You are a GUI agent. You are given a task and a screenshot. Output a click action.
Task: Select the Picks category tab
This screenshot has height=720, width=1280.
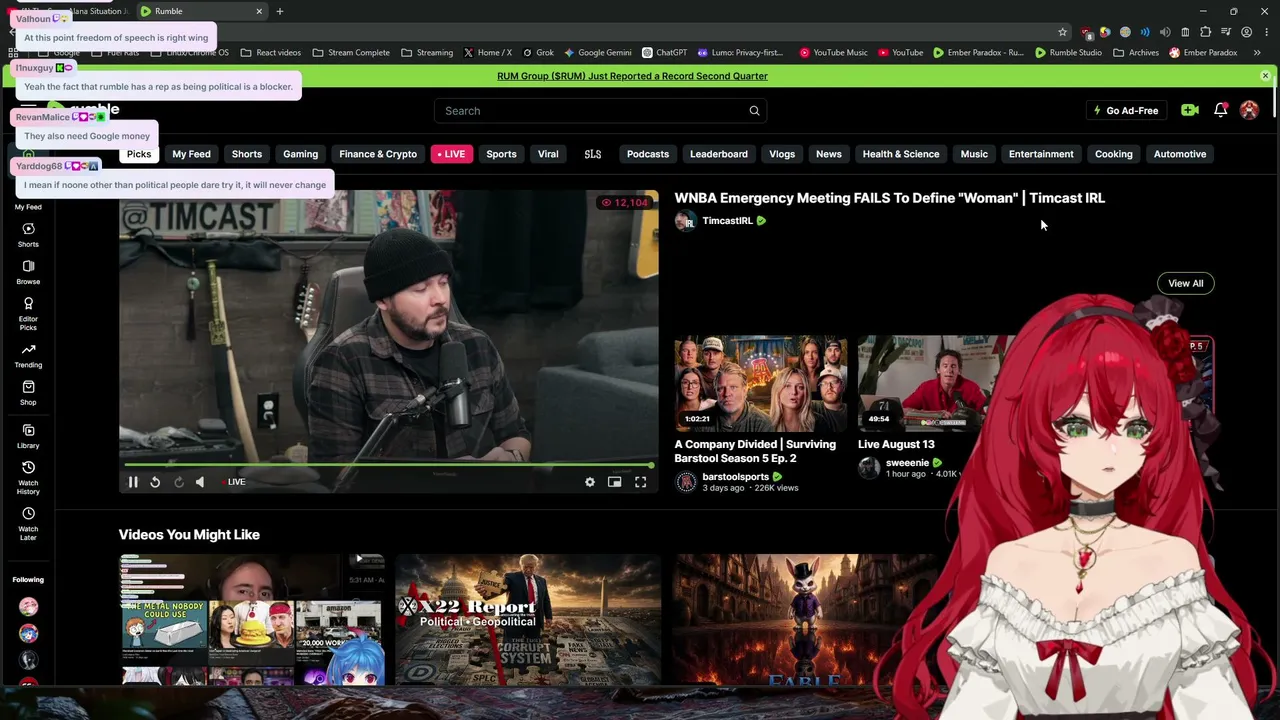(139, 154)
